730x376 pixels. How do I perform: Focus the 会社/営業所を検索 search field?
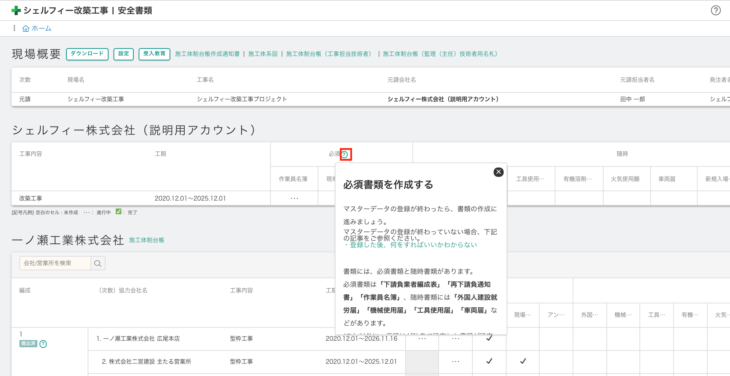[x=55, y=263]
